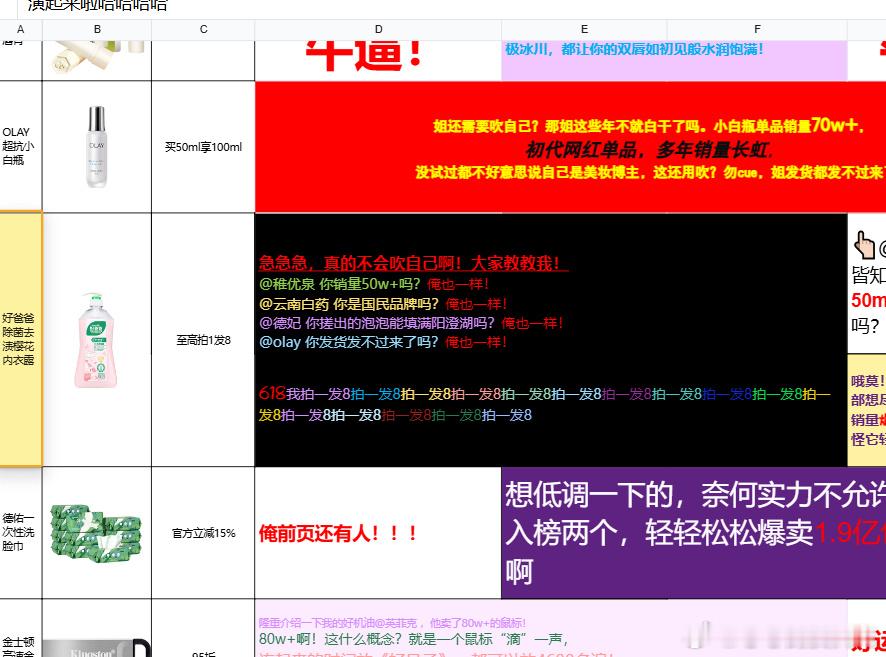Click the rainbow 618我拍一发8 text line
This screenshot has height=657, width=886.
544,404
